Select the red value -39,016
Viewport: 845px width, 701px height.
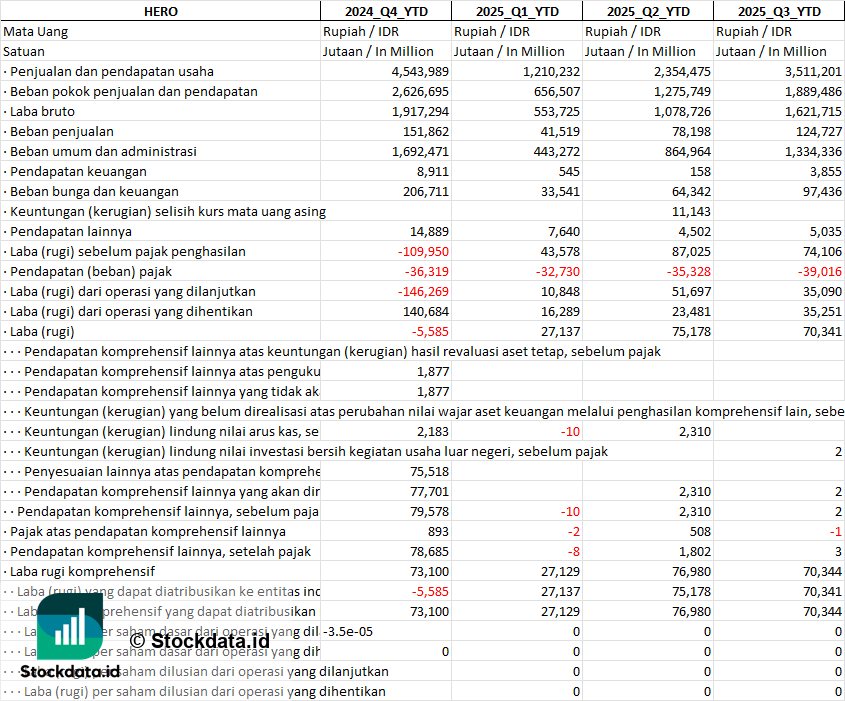tap(820, 271)
